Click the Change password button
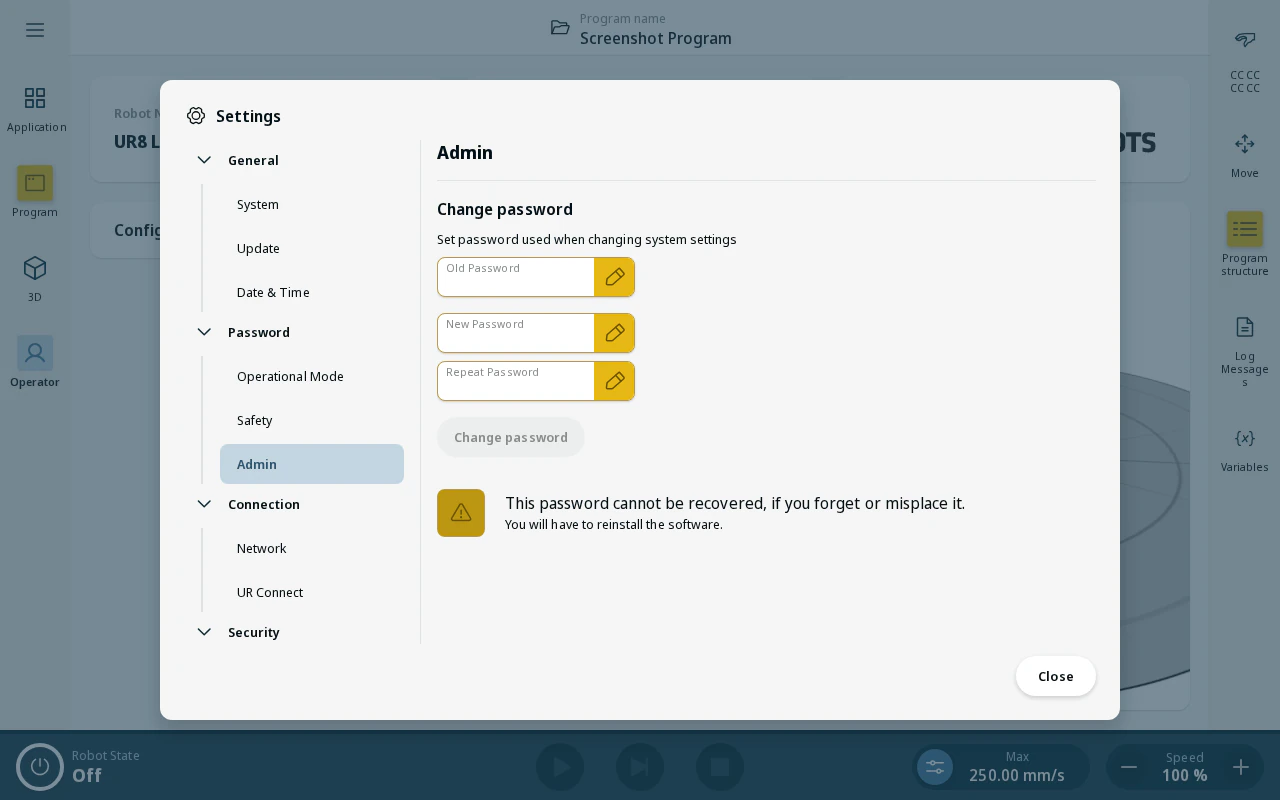1280x800 pixels. 511,437
